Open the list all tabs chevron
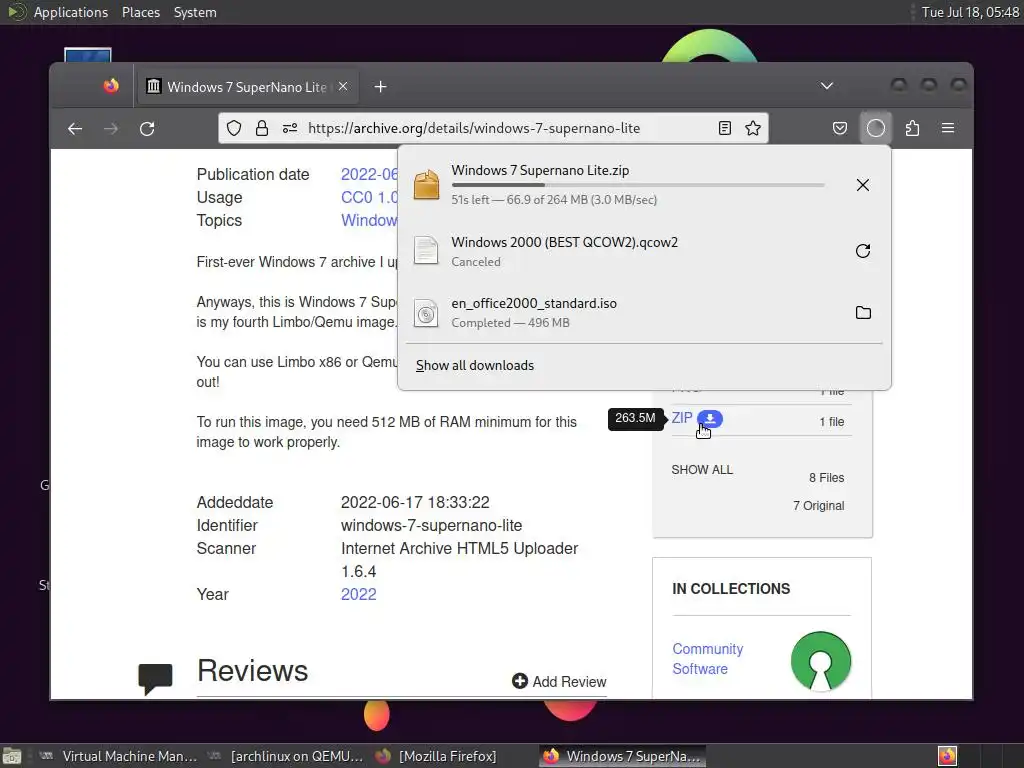 827,86
